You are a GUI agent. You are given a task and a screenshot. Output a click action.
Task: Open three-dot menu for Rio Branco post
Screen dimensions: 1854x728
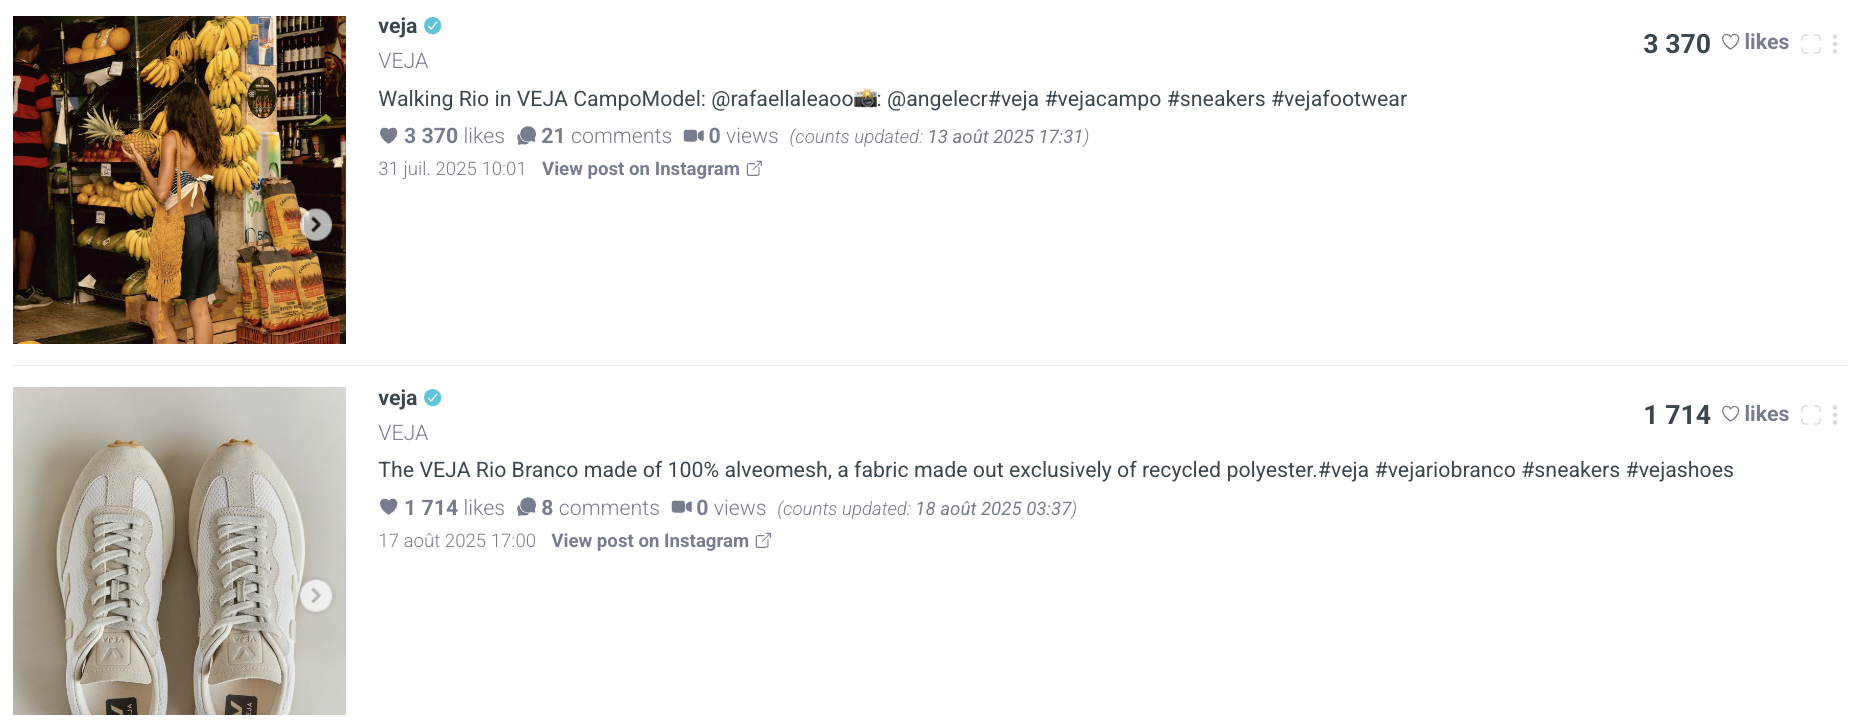click(x=1835, y=415)
